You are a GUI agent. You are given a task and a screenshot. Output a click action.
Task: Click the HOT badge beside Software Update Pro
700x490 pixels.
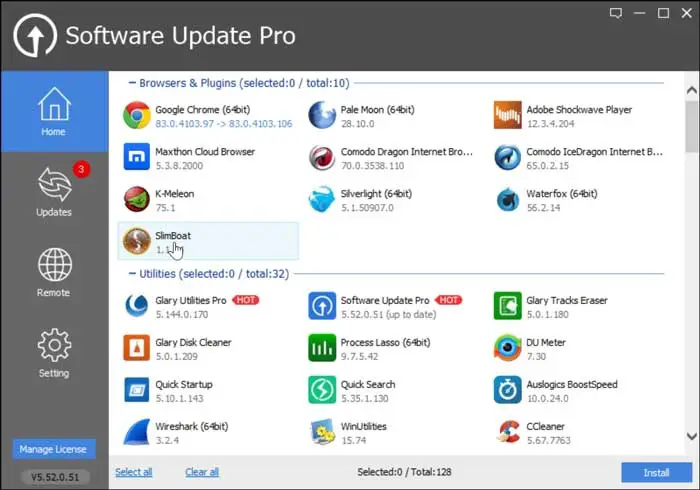click(448, 300)
